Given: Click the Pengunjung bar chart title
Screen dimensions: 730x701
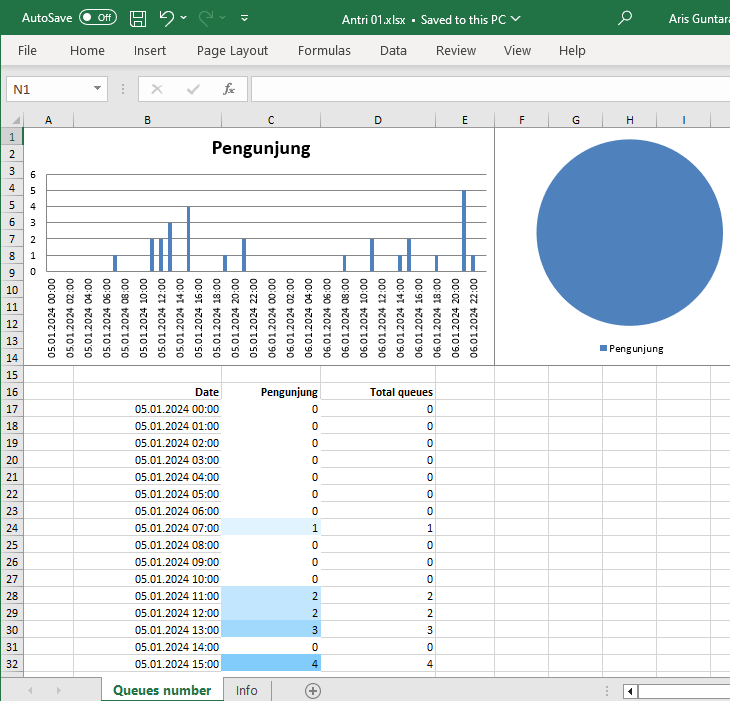Looking at the screenshot, I should coord(261,148).
